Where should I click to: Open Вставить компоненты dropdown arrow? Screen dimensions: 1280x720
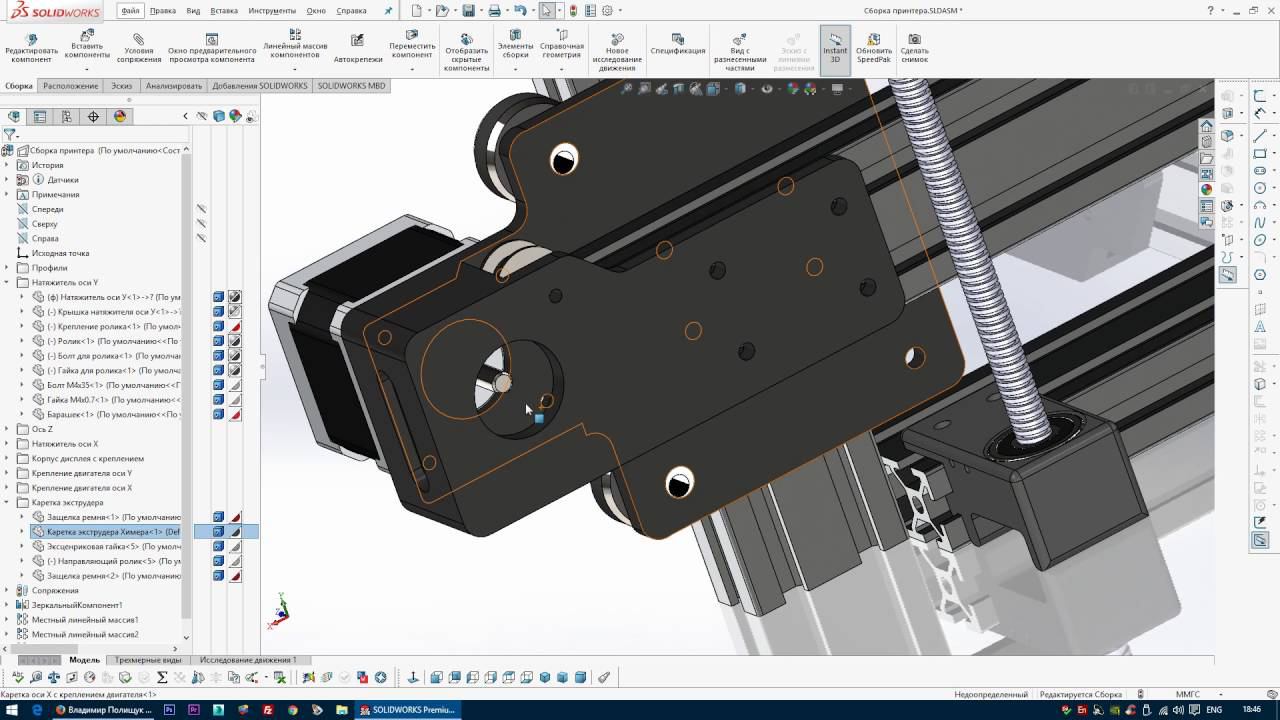coord(87,69)
